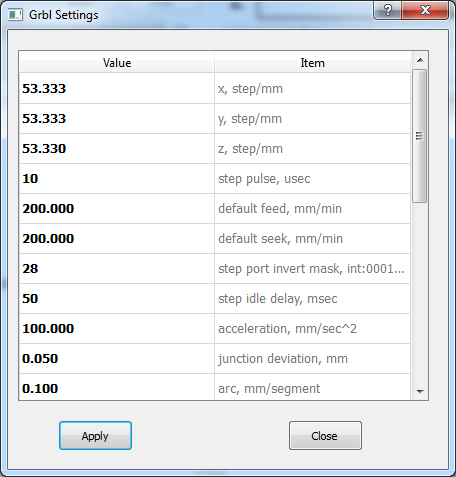The width and height of the screenshot is (456, 477).
Task: Click the Close button
Action: (325, 435)
